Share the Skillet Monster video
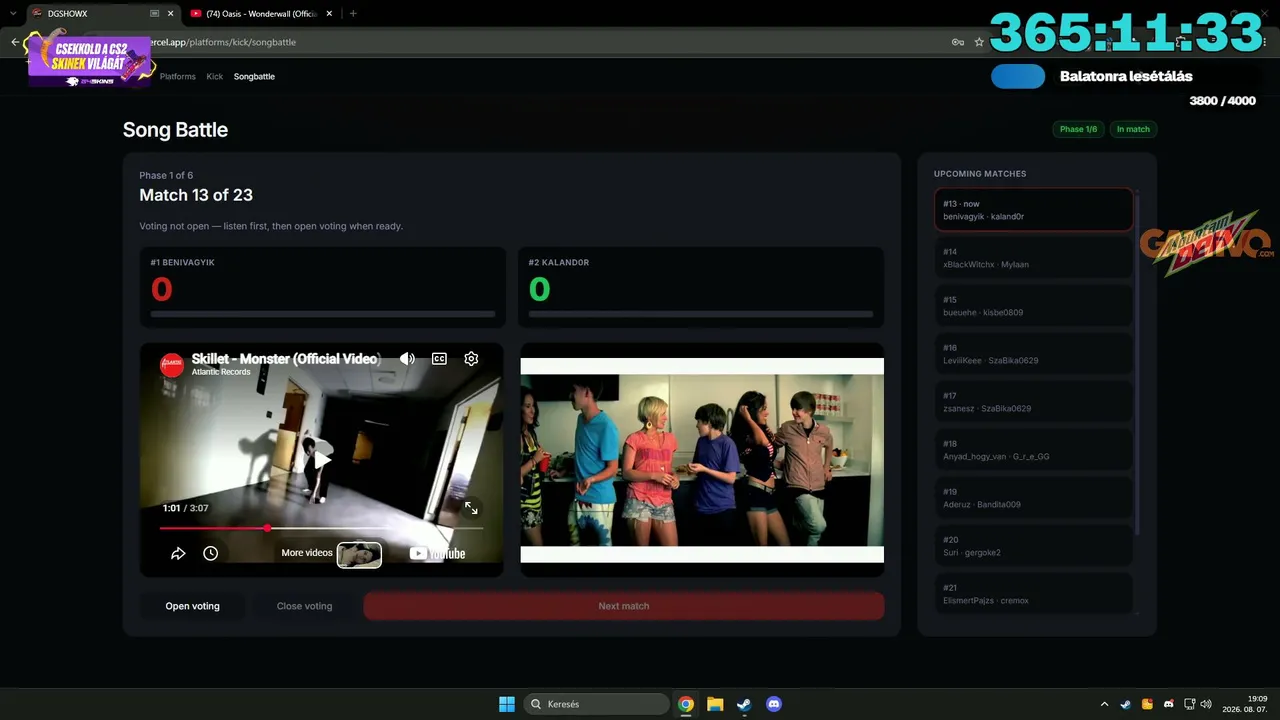The image size is (1280, 720). 178,553
